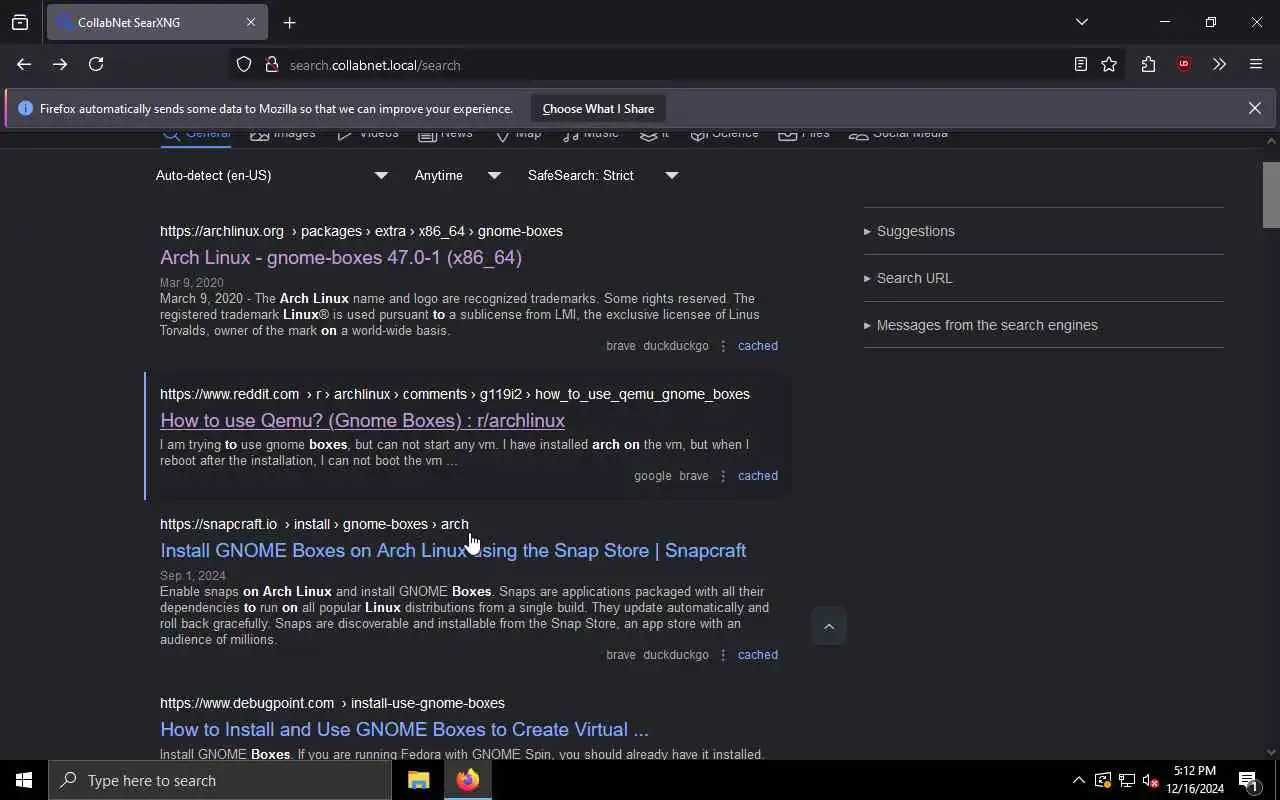
Task: Go back to the previous page
Action: [24, 64]
